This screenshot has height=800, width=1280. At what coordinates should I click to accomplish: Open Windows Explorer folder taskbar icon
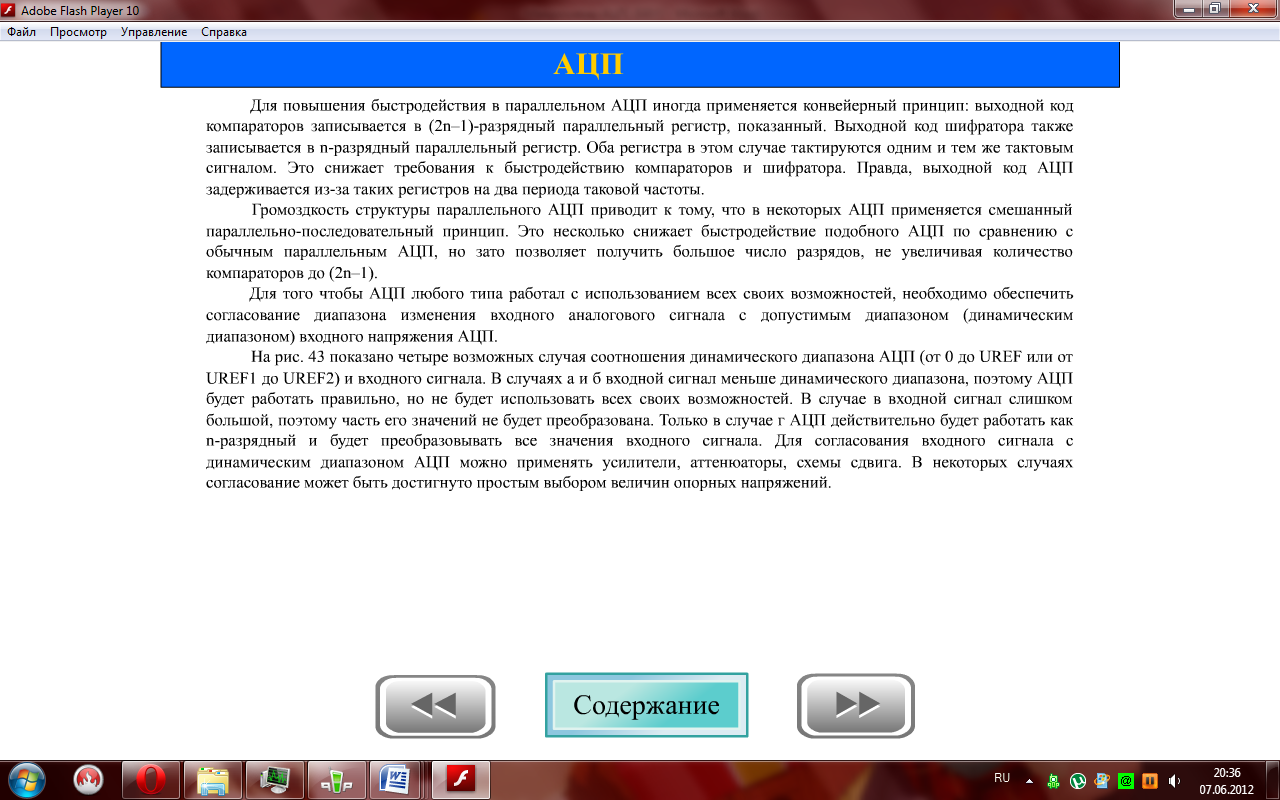tap(213, 779)
